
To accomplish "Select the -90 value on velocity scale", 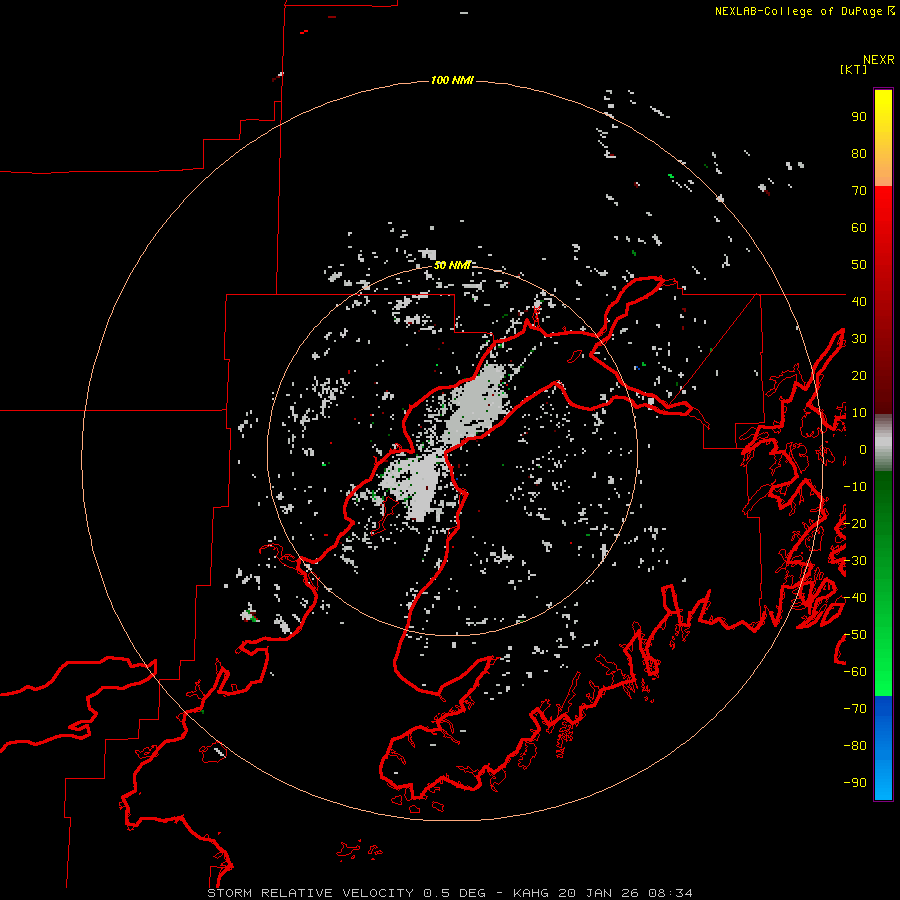I will [855, 783].
